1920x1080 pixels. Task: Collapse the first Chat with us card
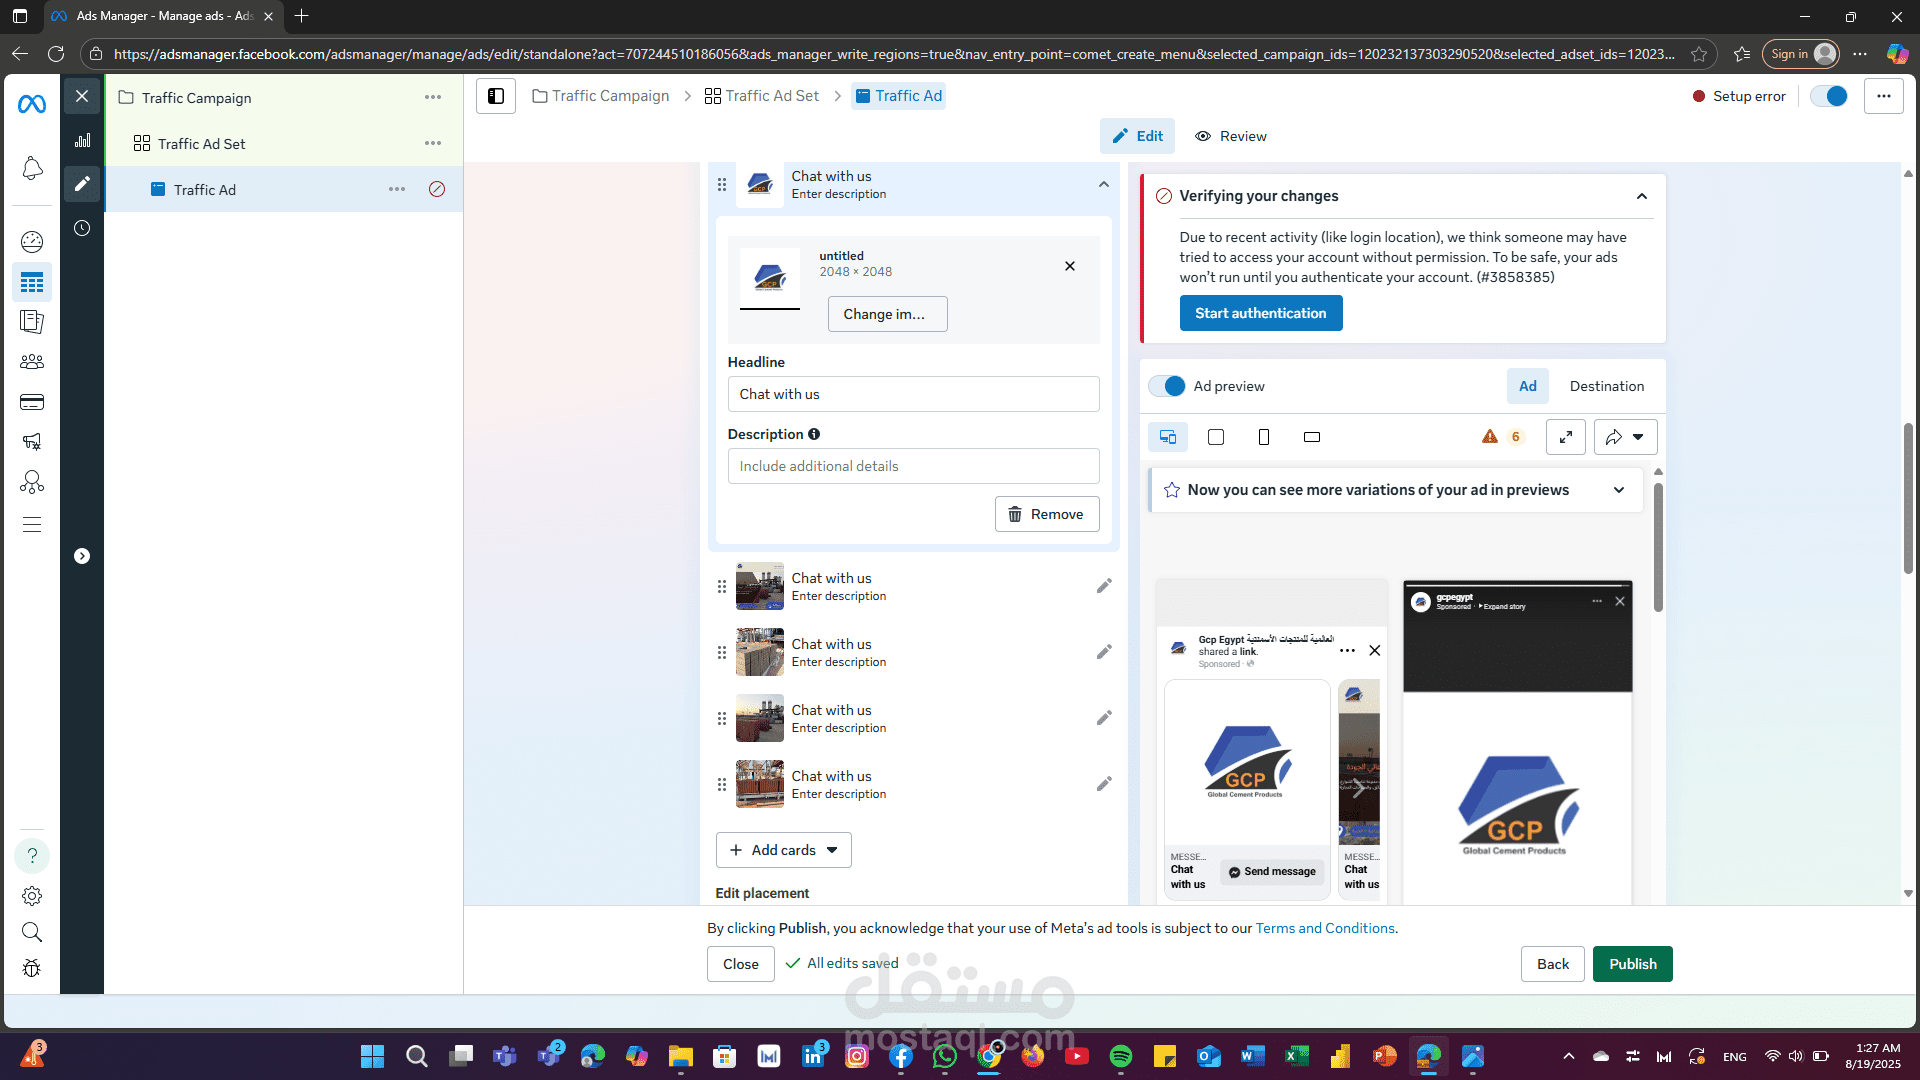[x=1104, y=185]
